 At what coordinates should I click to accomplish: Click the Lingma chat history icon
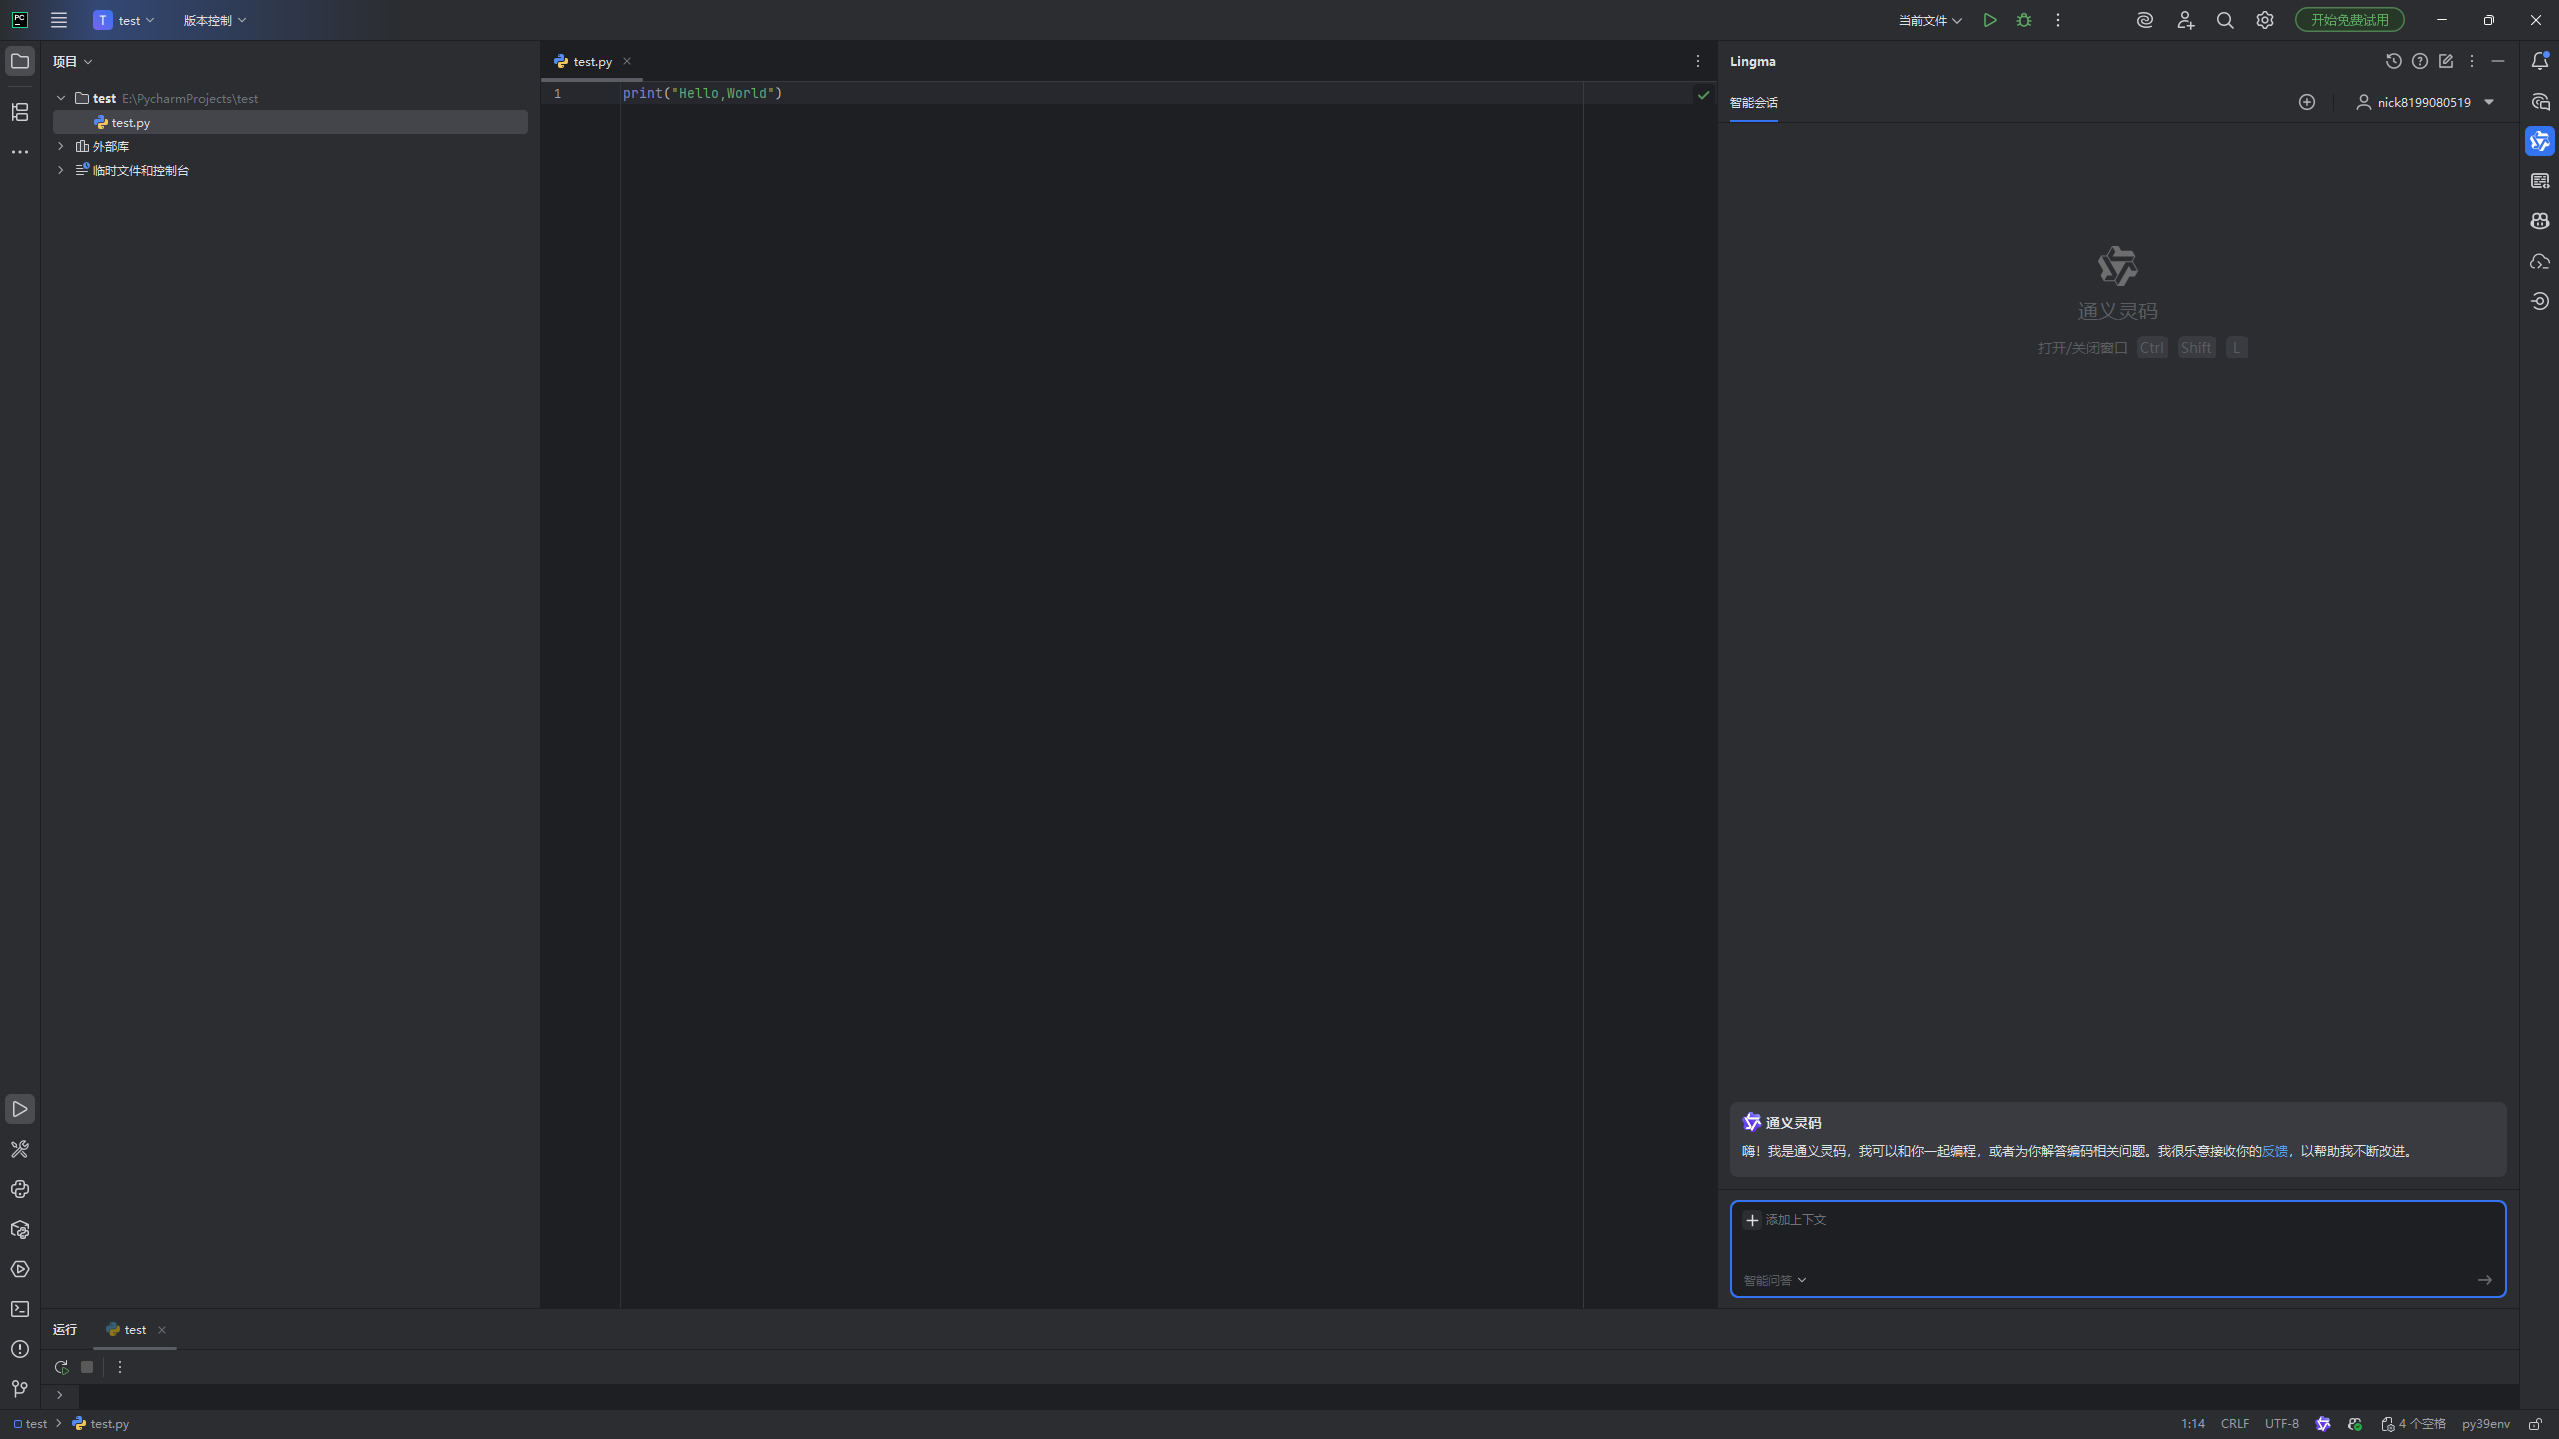tap(2393, 61)
